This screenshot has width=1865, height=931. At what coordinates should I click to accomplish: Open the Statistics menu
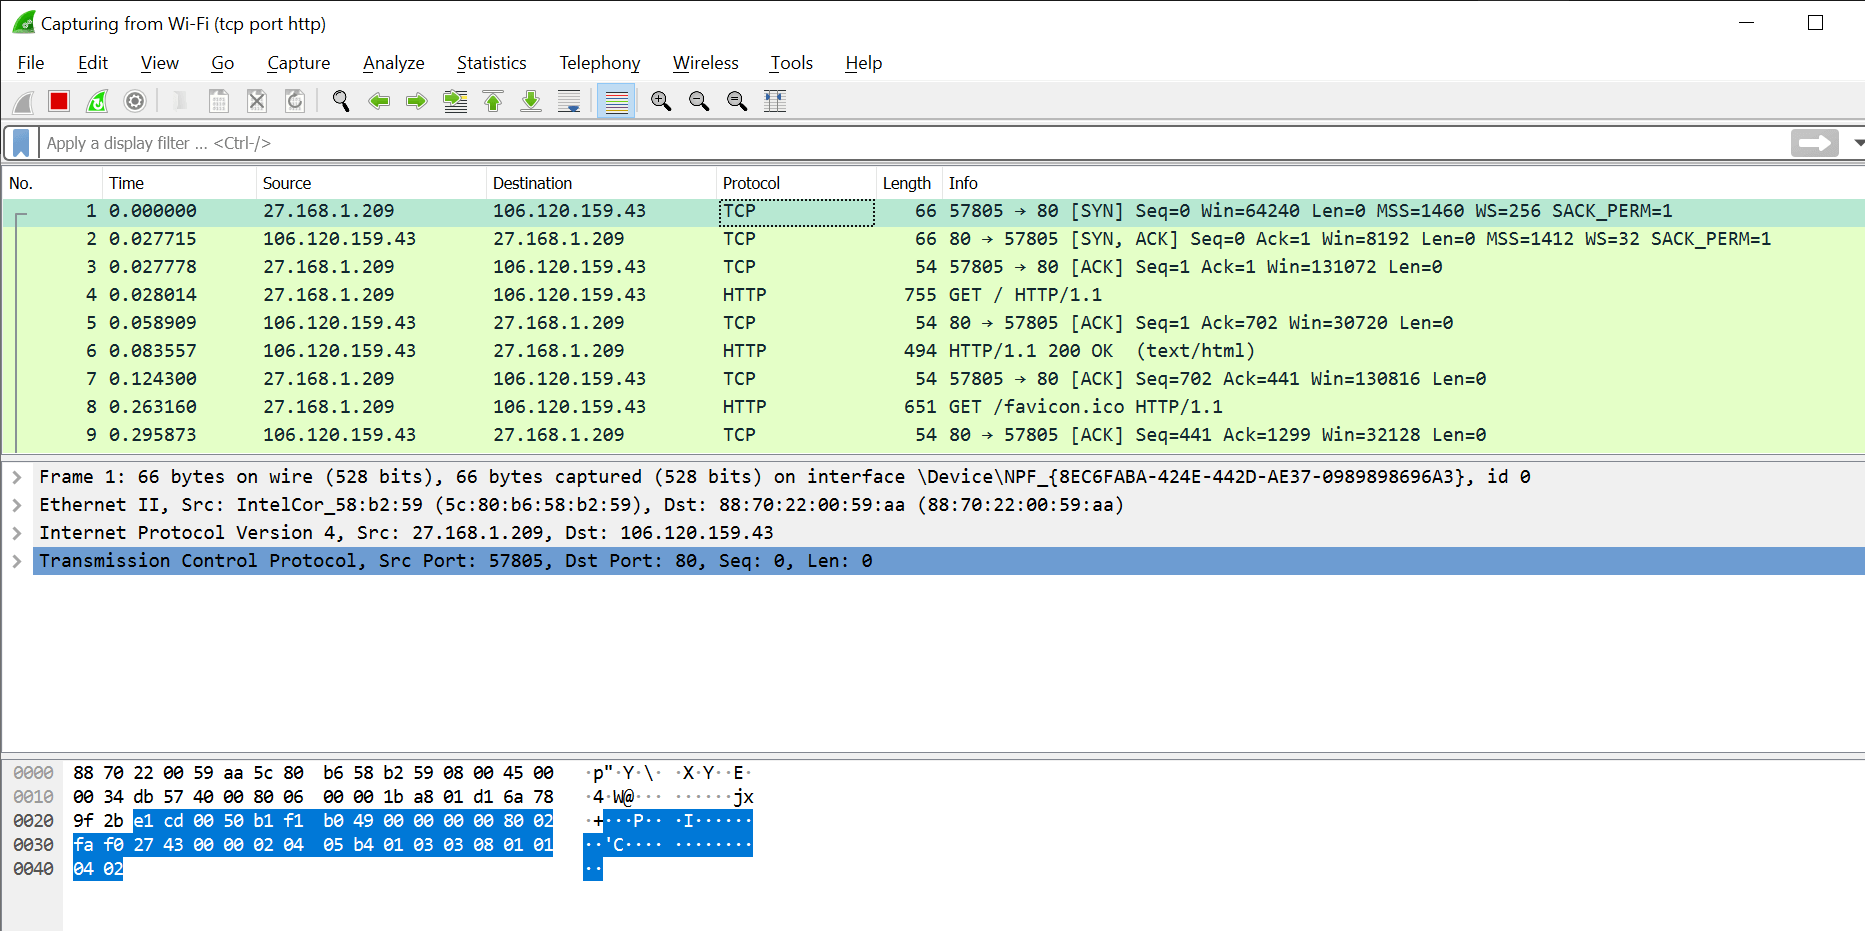[492, 63]
